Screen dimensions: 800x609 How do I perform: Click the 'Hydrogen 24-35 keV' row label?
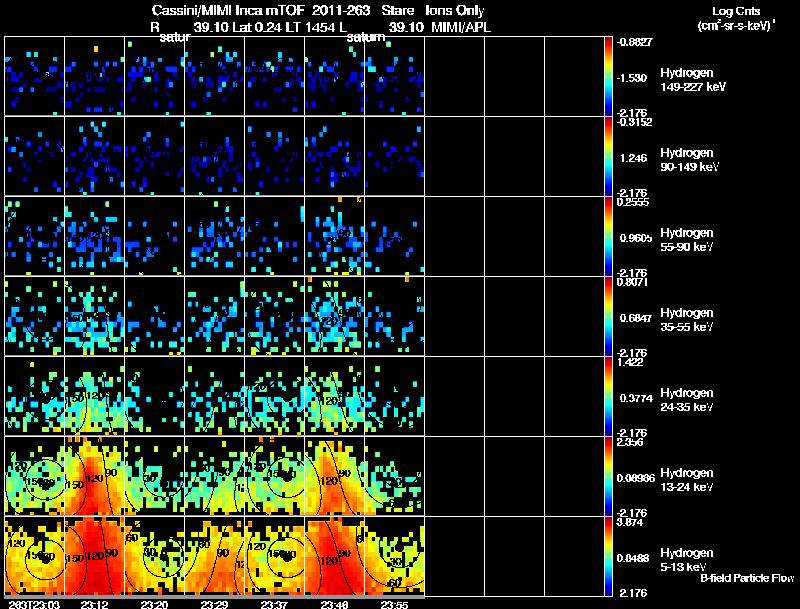pyautogui.click(x=687, y=400)
